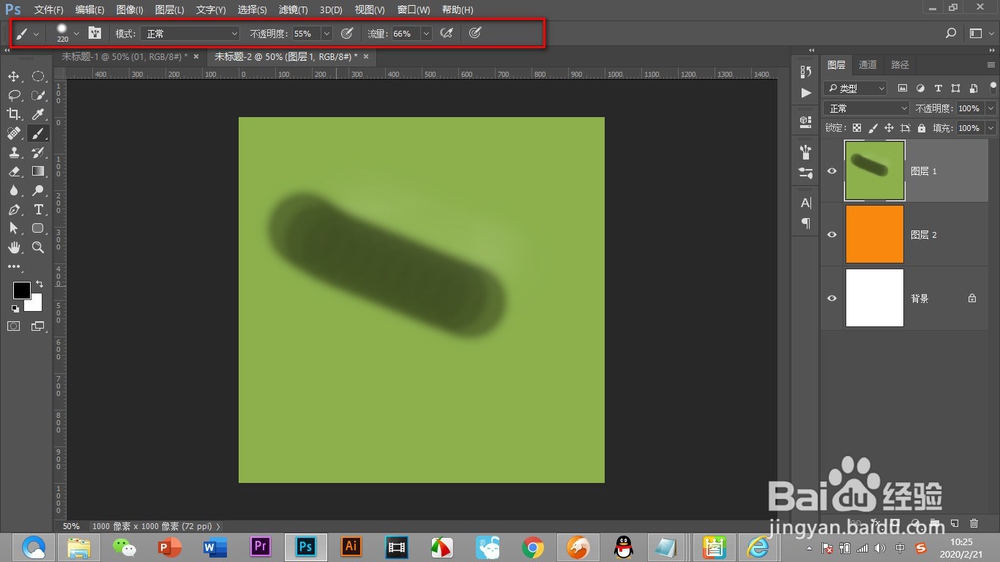
Task: Toggle pressure control for opacity
Action: (347, 33)
